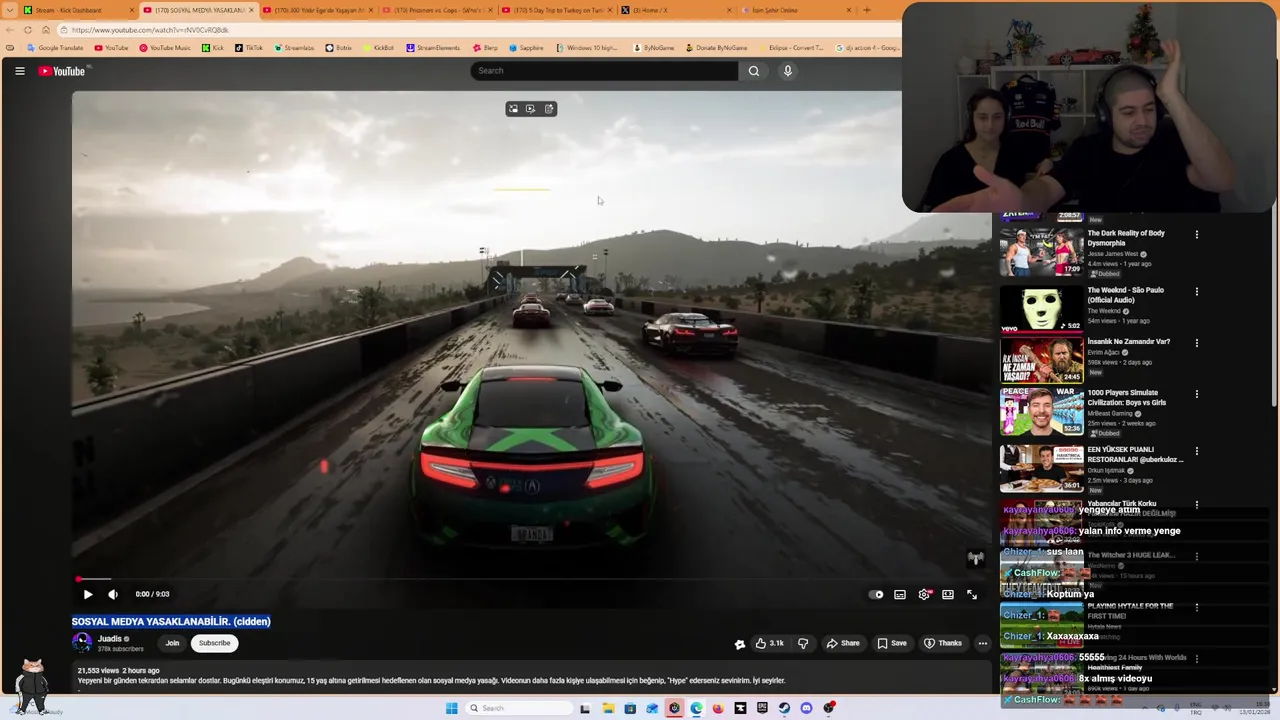Switch to Home / X tab
Viewport: 1280px width, 720px height.
(x=676, y=10)
